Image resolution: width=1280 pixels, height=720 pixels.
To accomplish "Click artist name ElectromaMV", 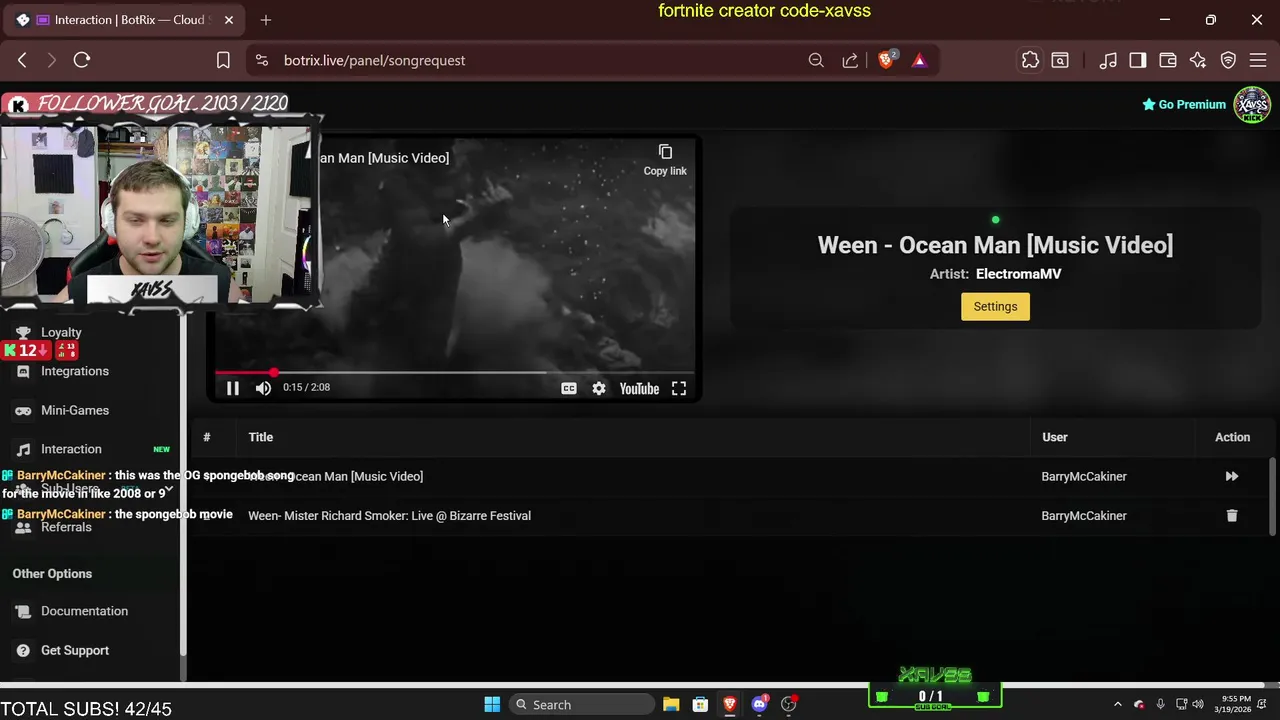I will [x=1018, y=274].
